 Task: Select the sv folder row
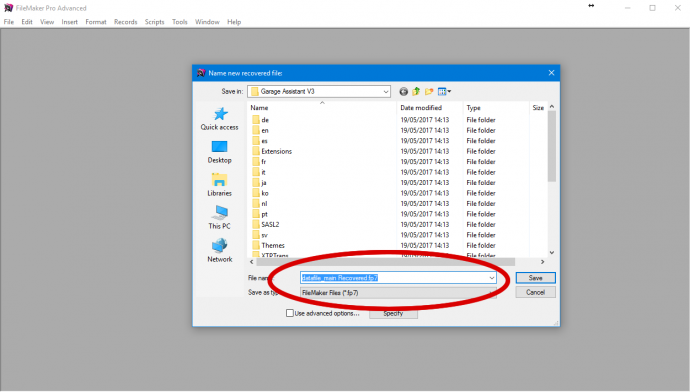coord(397,235)
